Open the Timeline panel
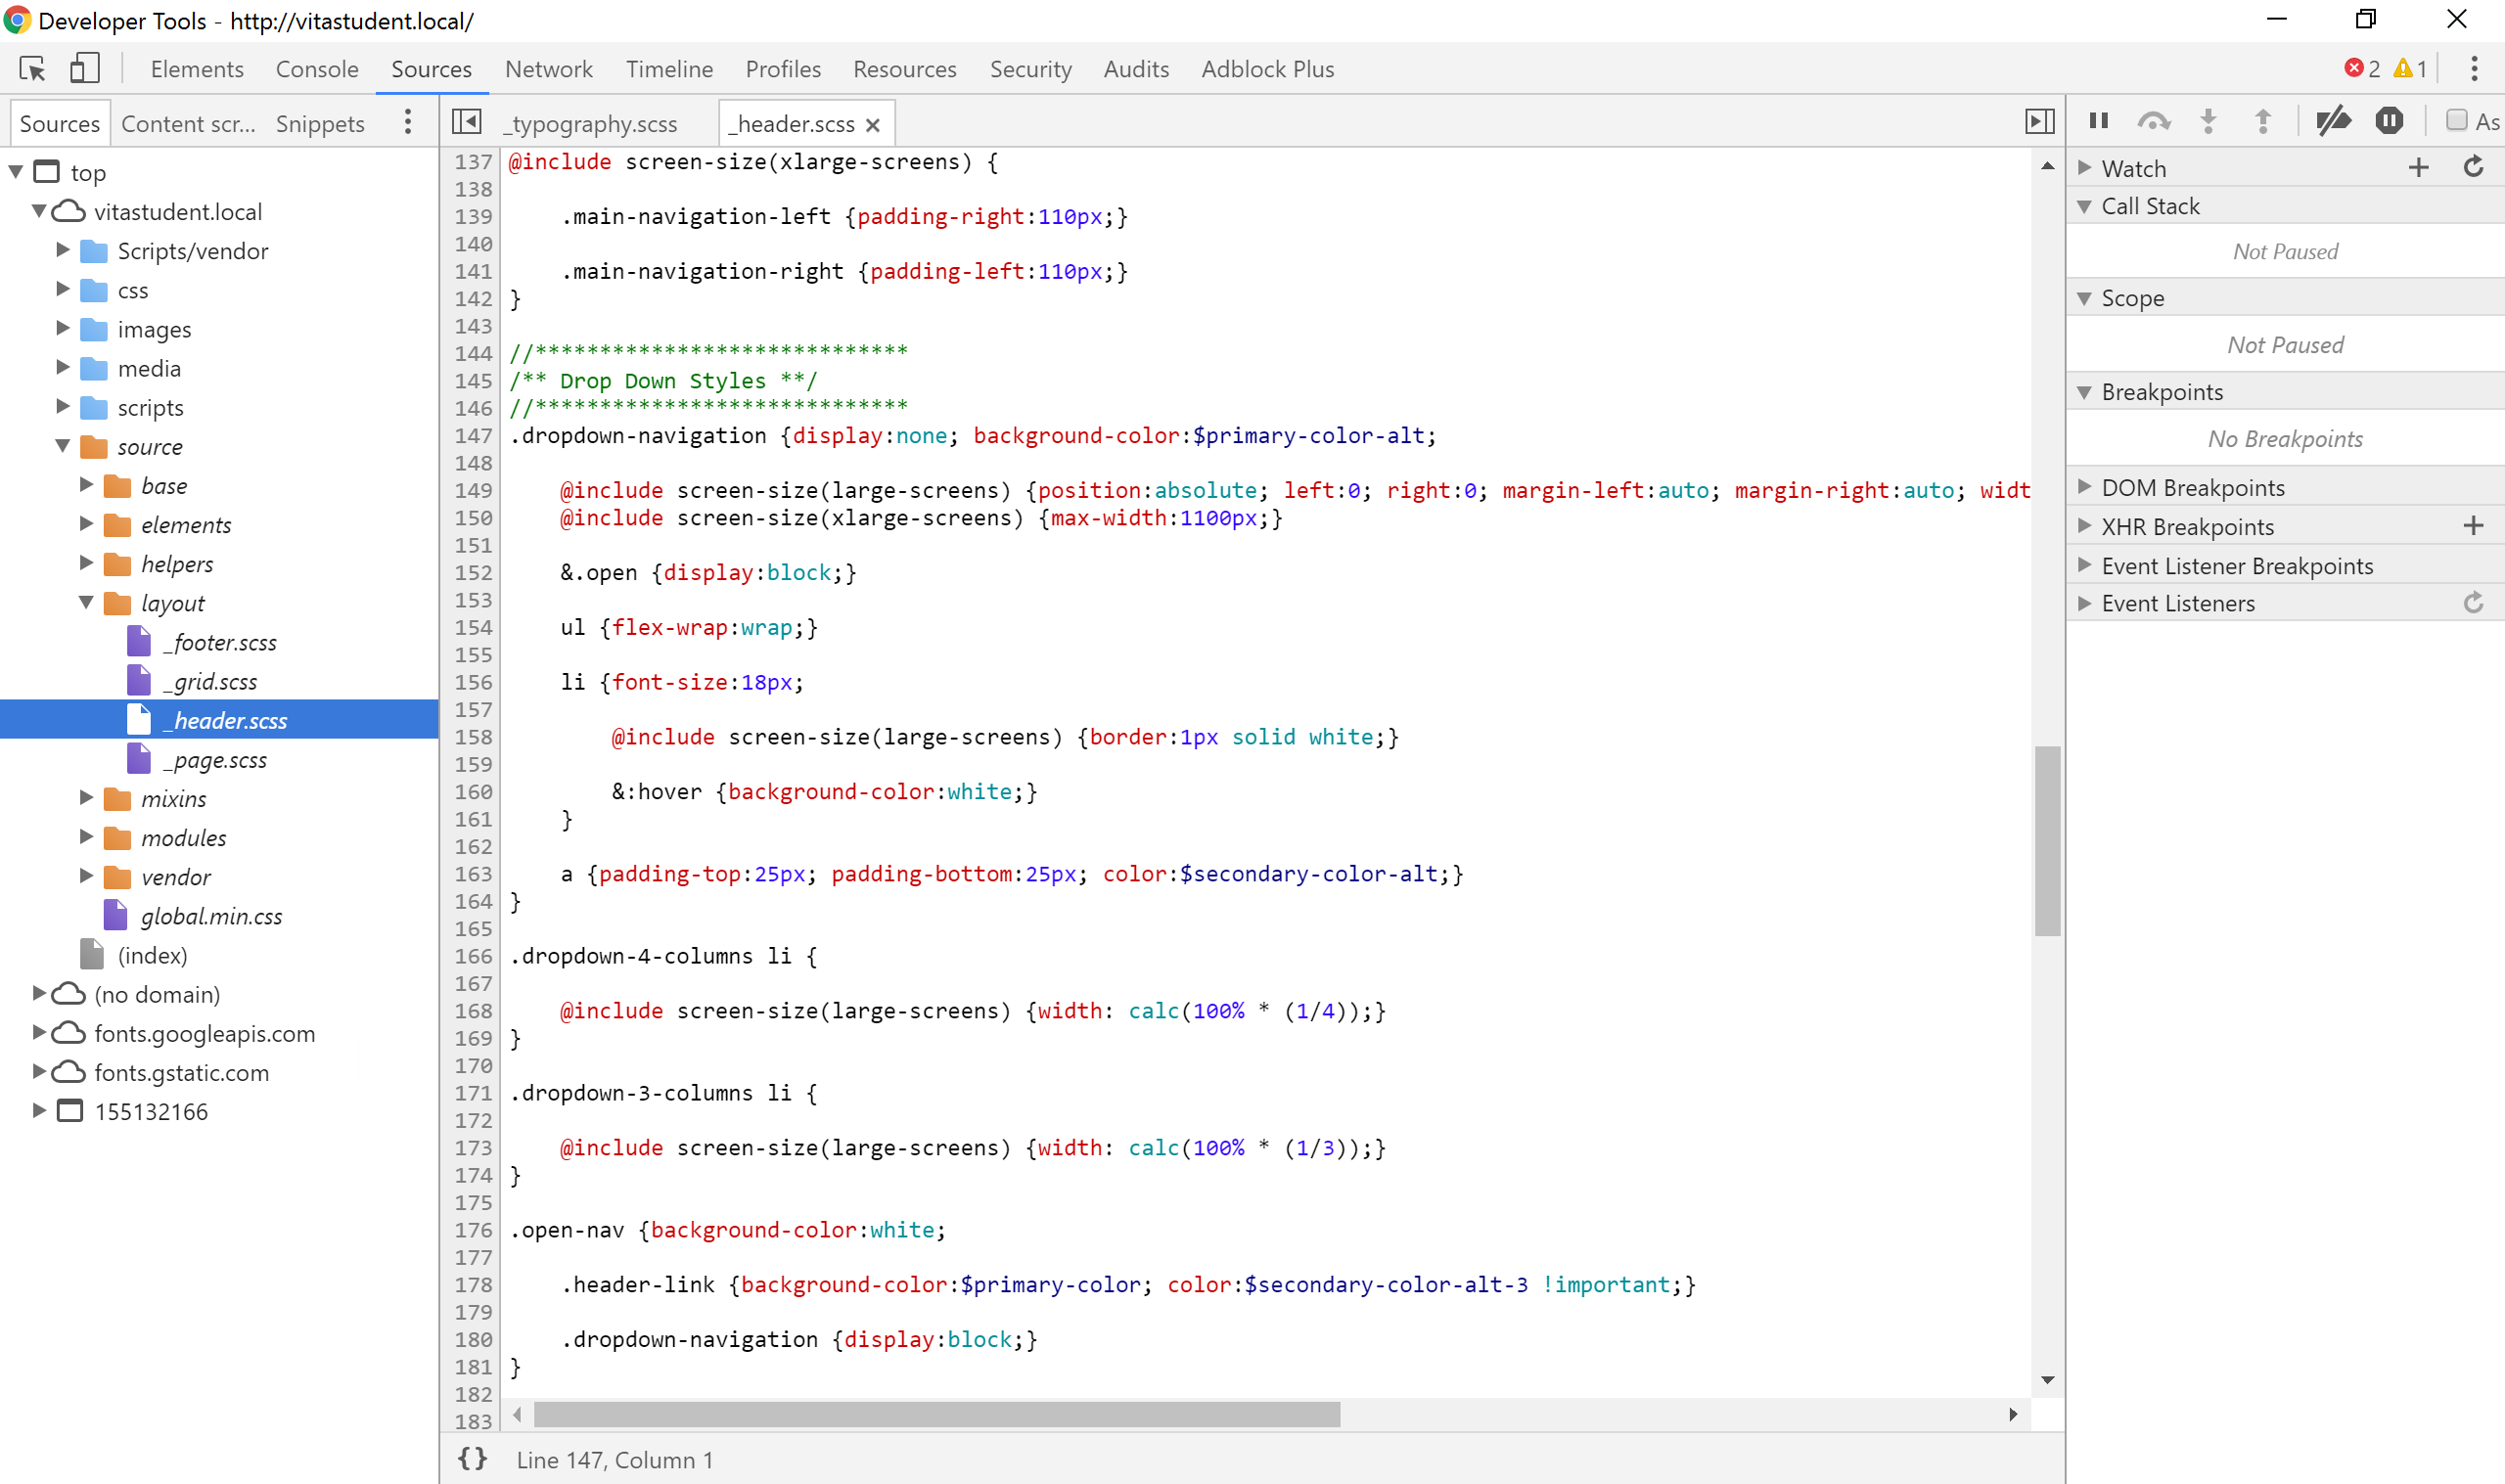Image resolution: width=2505 pixels, height=1484 pixels. pyautogui.click(x=669, y=69)
